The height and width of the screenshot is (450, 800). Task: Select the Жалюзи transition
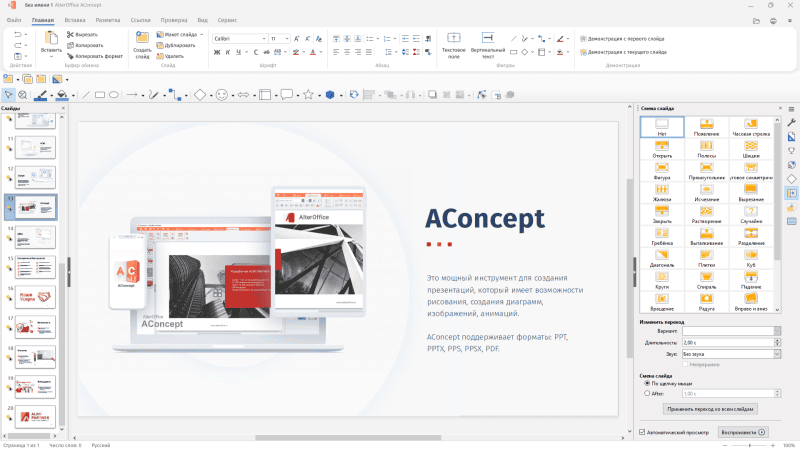[x=662, y=193]
